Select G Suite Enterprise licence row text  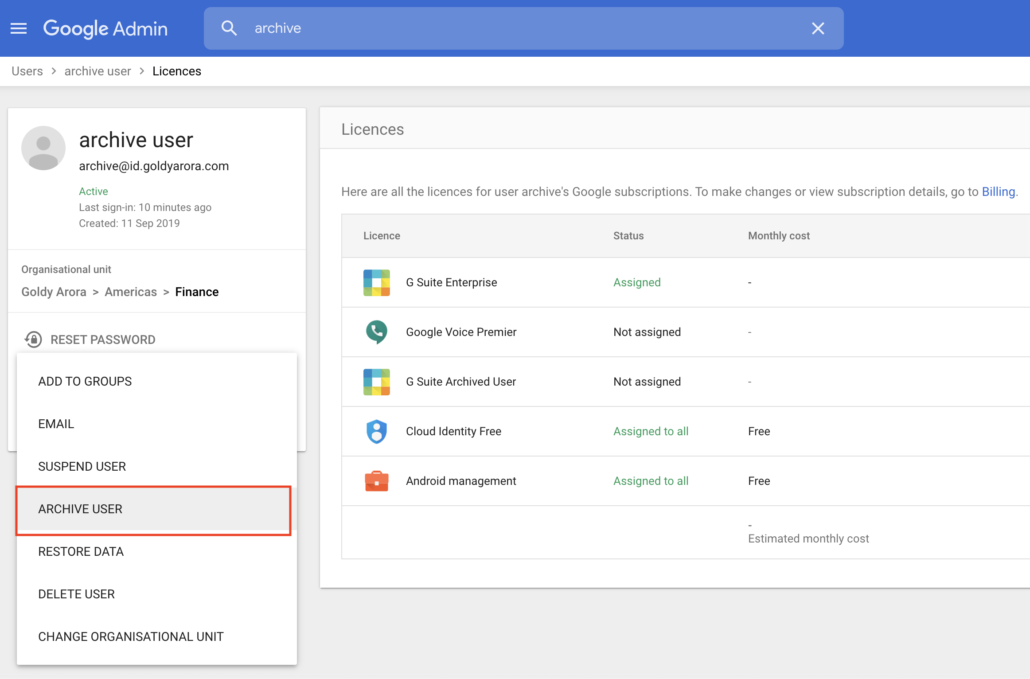pos(451,282)
